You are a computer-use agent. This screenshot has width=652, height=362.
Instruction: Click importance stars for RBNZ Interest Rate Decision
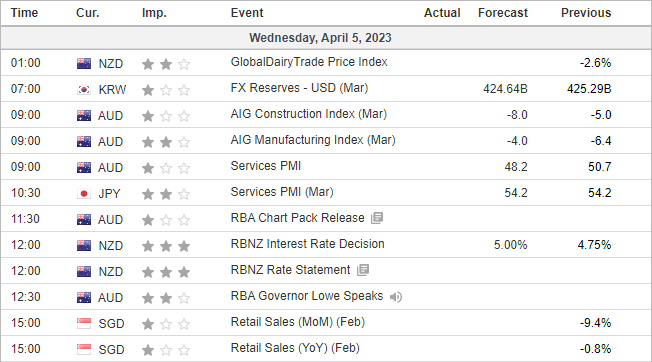pos(166,246)
